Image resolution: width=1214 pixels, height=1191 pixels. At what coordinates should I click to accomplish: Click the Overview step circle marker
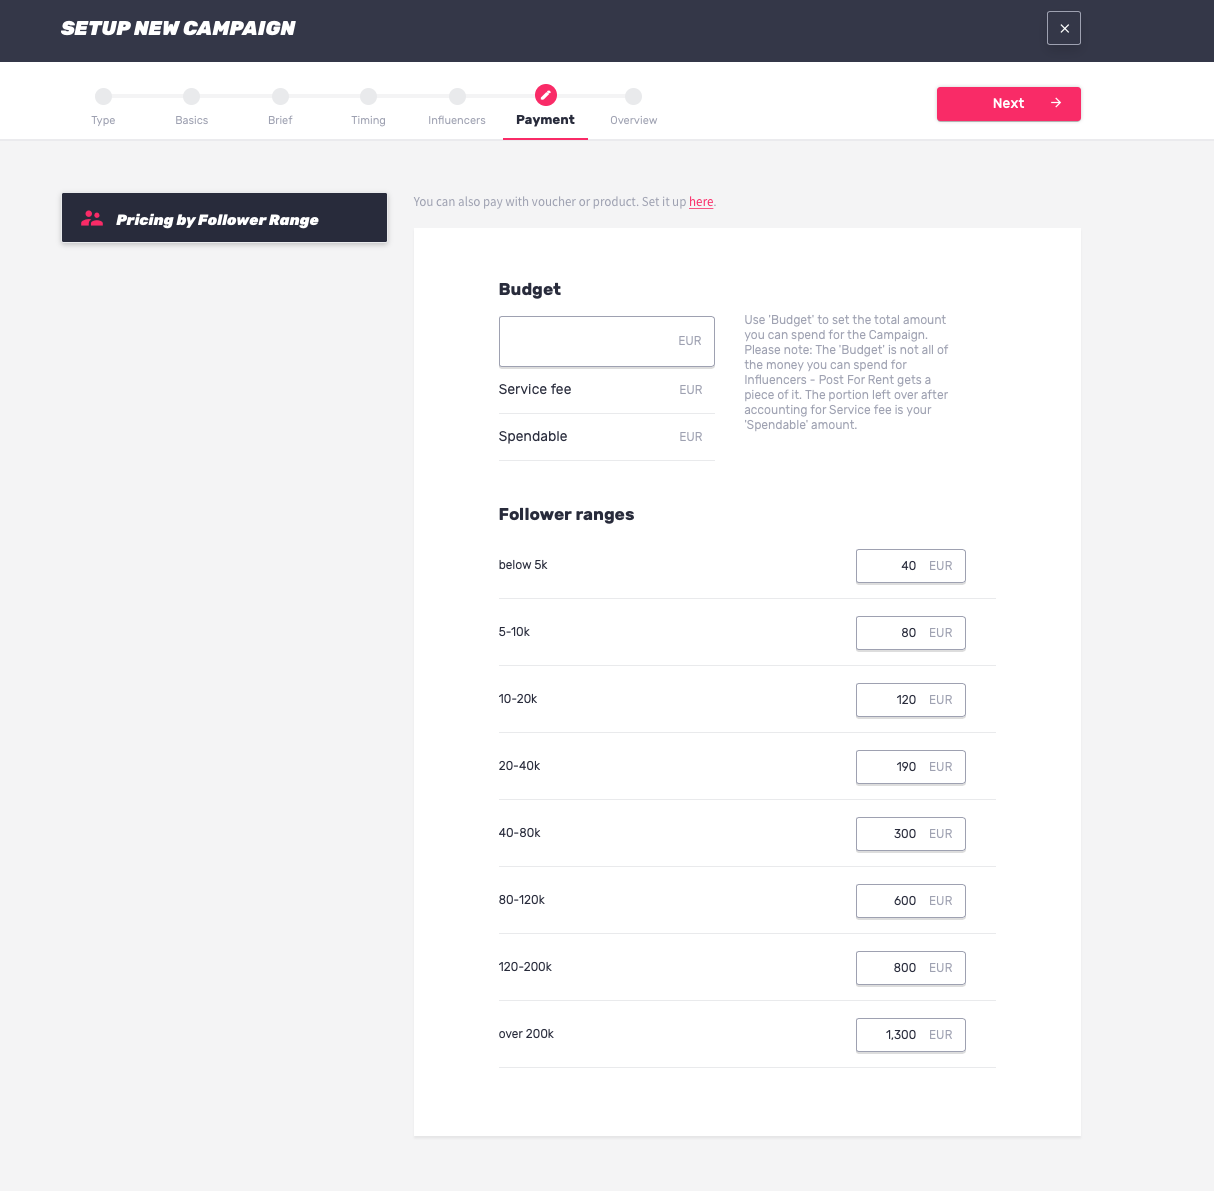(x=633, y=96)
